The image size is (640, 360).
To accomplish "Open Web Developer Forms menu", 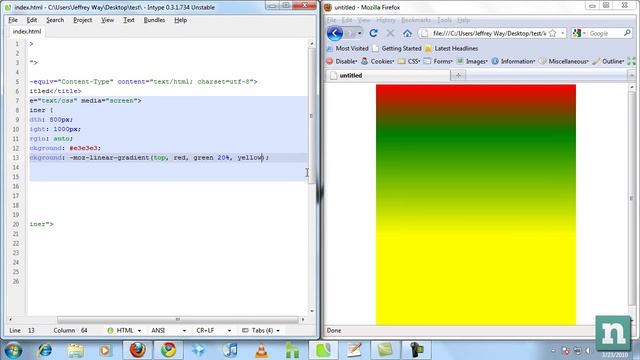I will coord(438,61).
